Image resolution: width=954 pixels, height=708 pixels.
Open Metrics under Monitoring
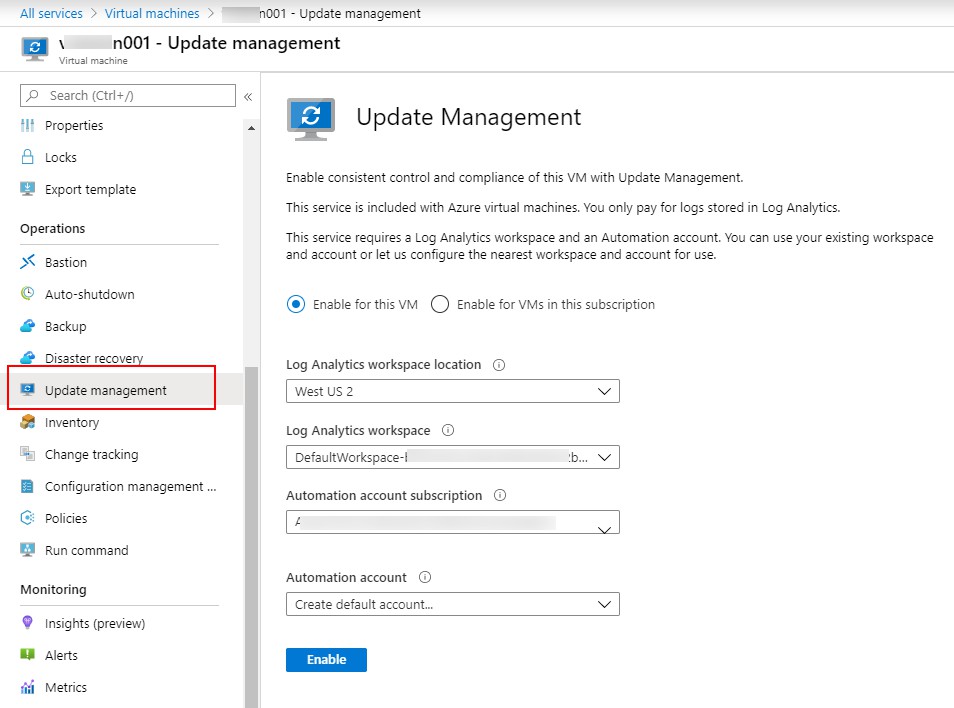66,687
